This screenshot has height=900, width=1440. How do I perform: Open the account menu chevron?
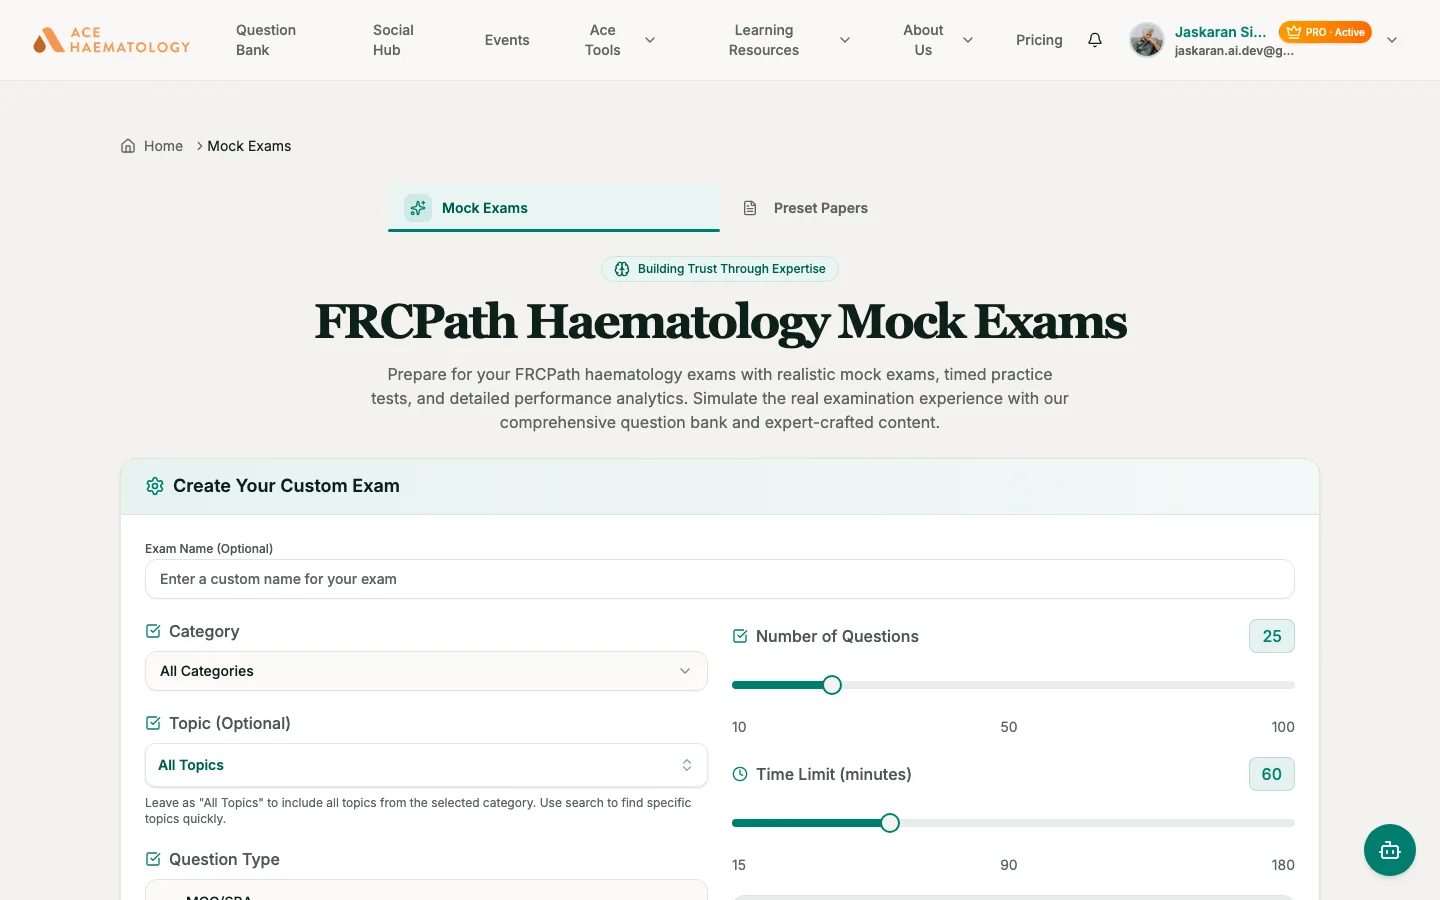click(x=1392, y=40)
